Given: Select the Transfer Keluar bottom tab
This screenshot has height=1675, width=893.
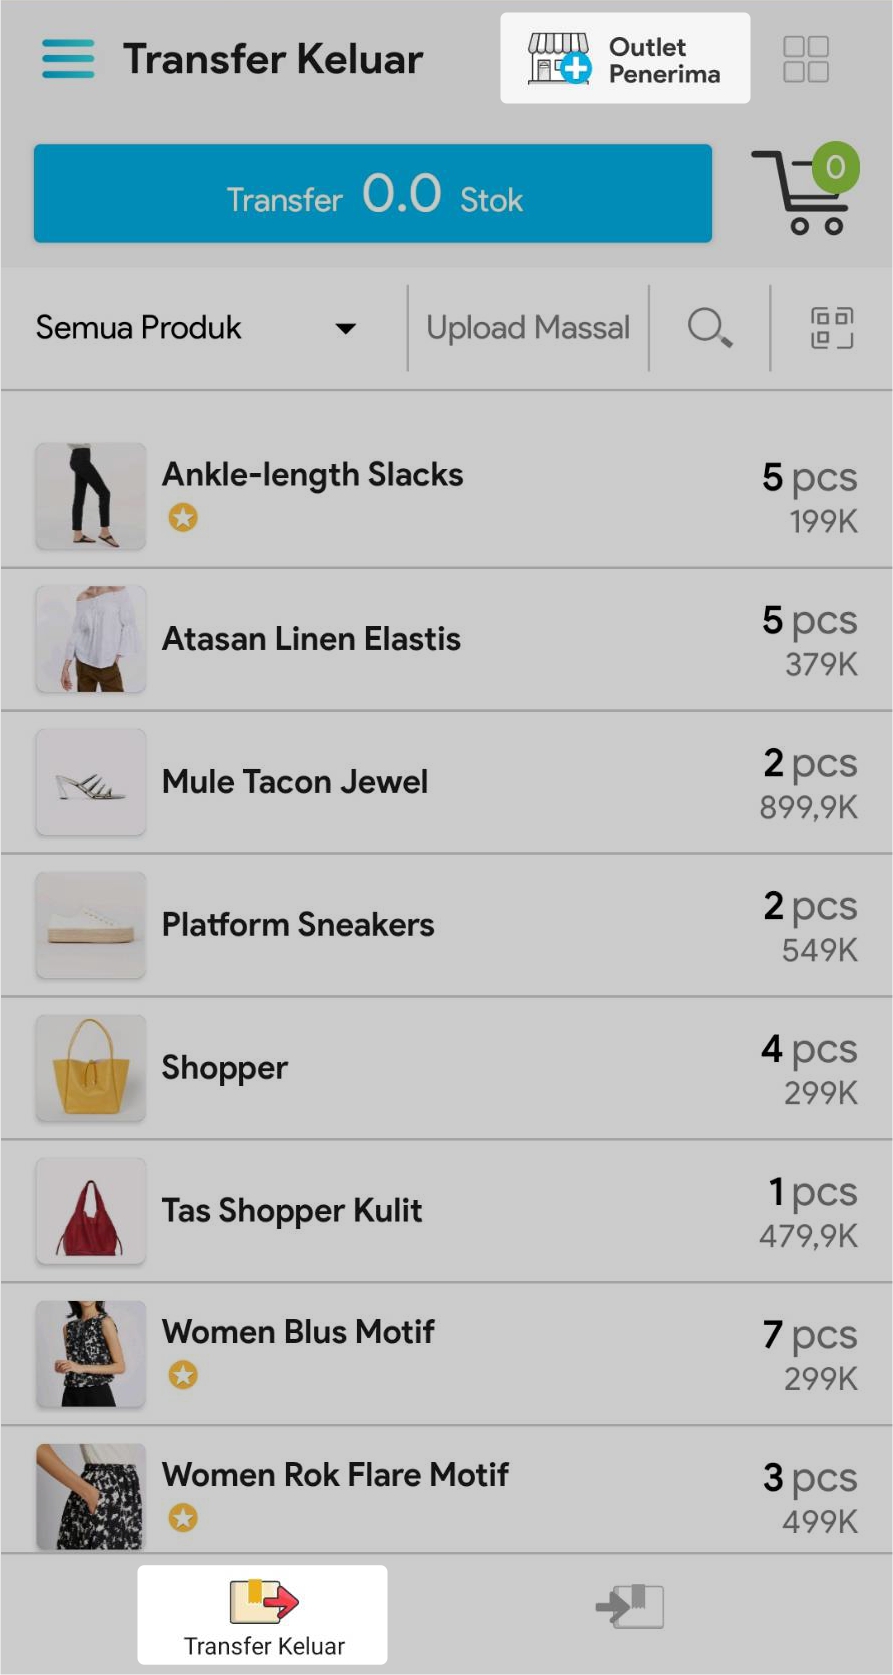Looking at the screenshot, I should pos(263,1614).
